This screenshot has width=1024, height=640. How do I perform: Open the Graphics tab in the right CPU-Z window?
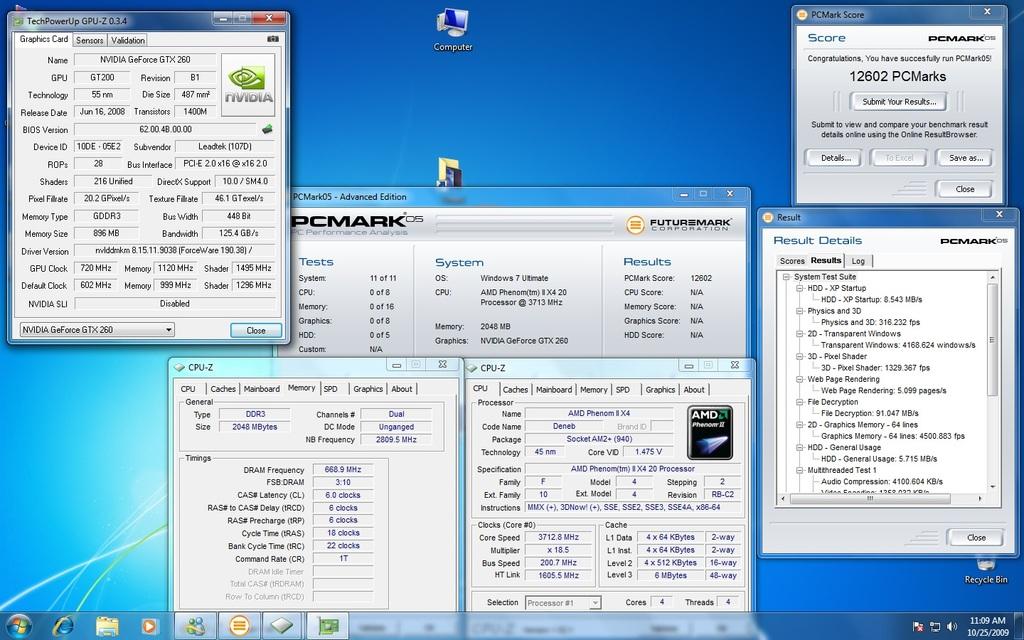coord(660,389)
